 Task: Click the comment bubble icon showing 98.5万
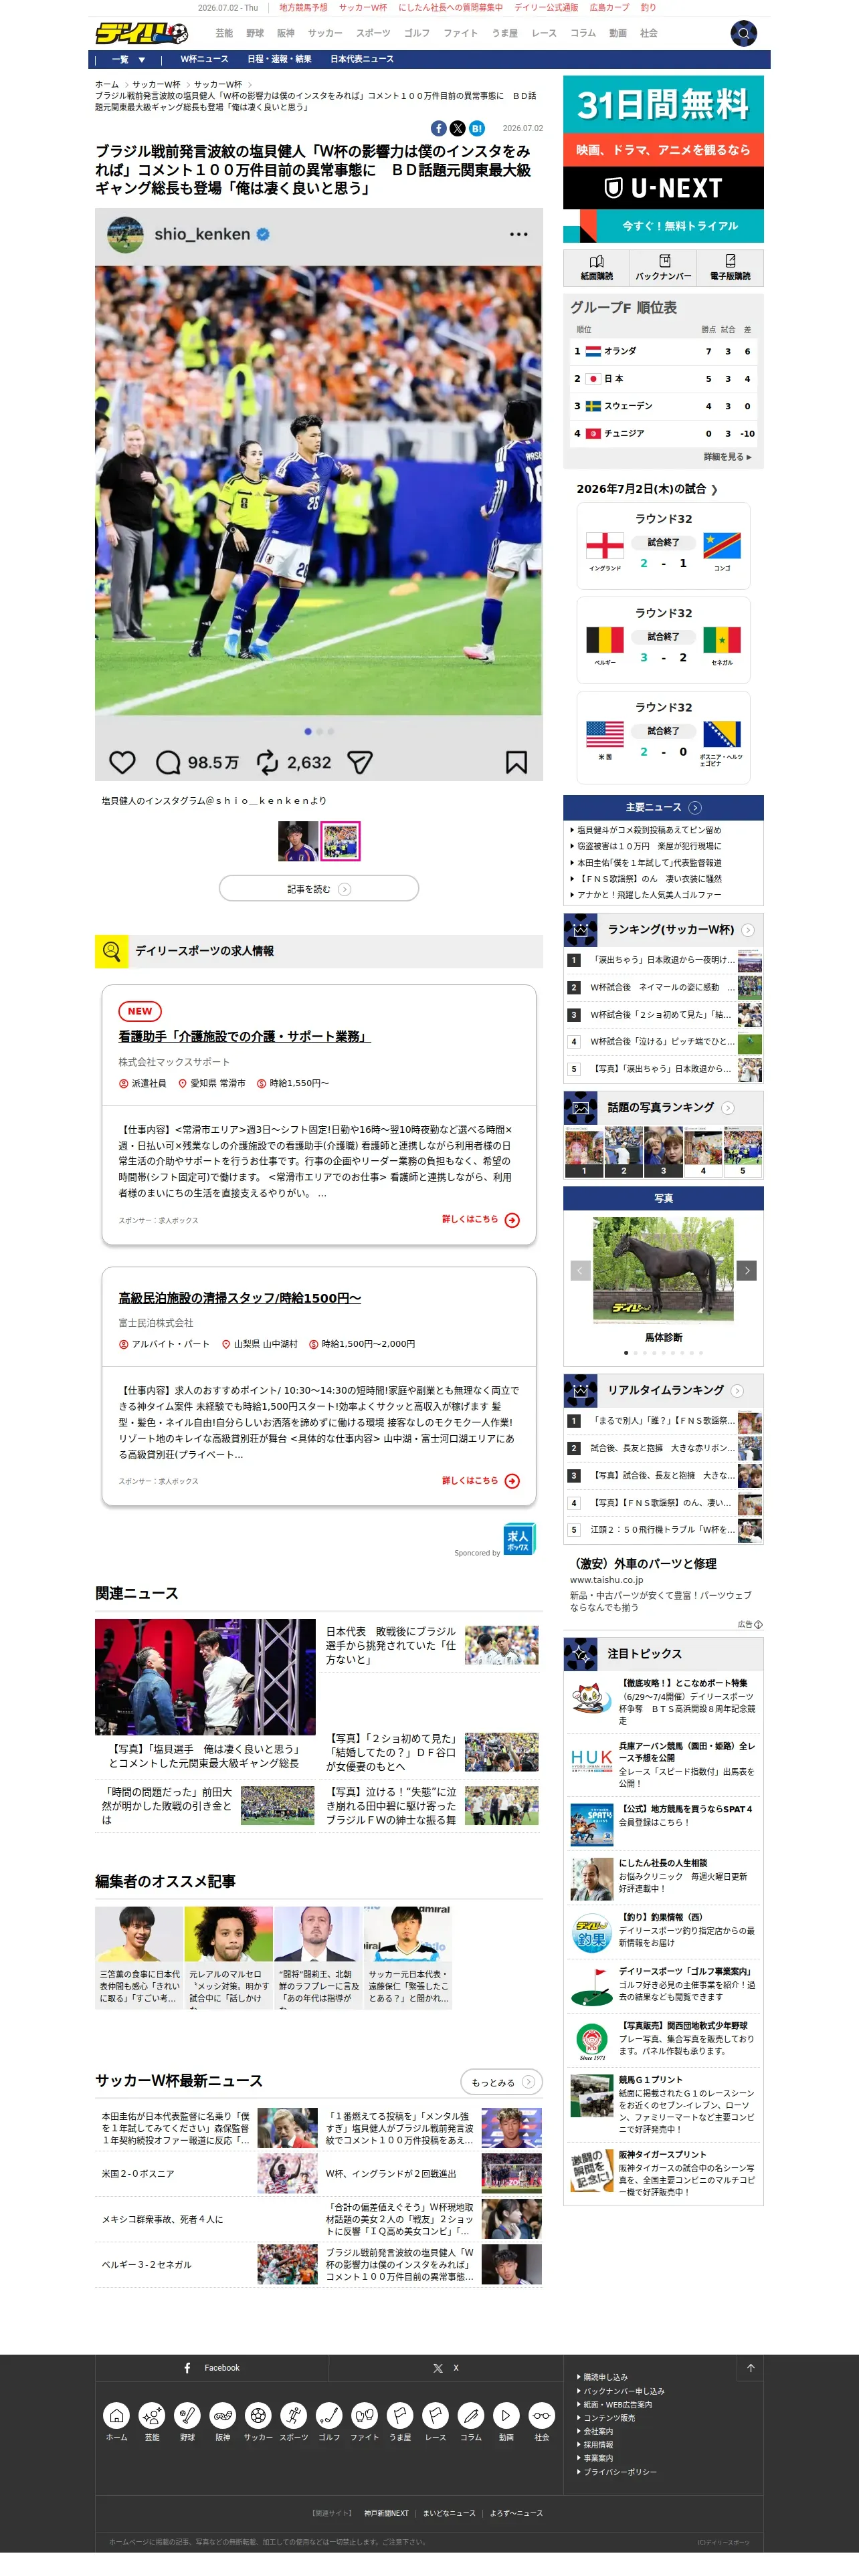pos(168,762)
